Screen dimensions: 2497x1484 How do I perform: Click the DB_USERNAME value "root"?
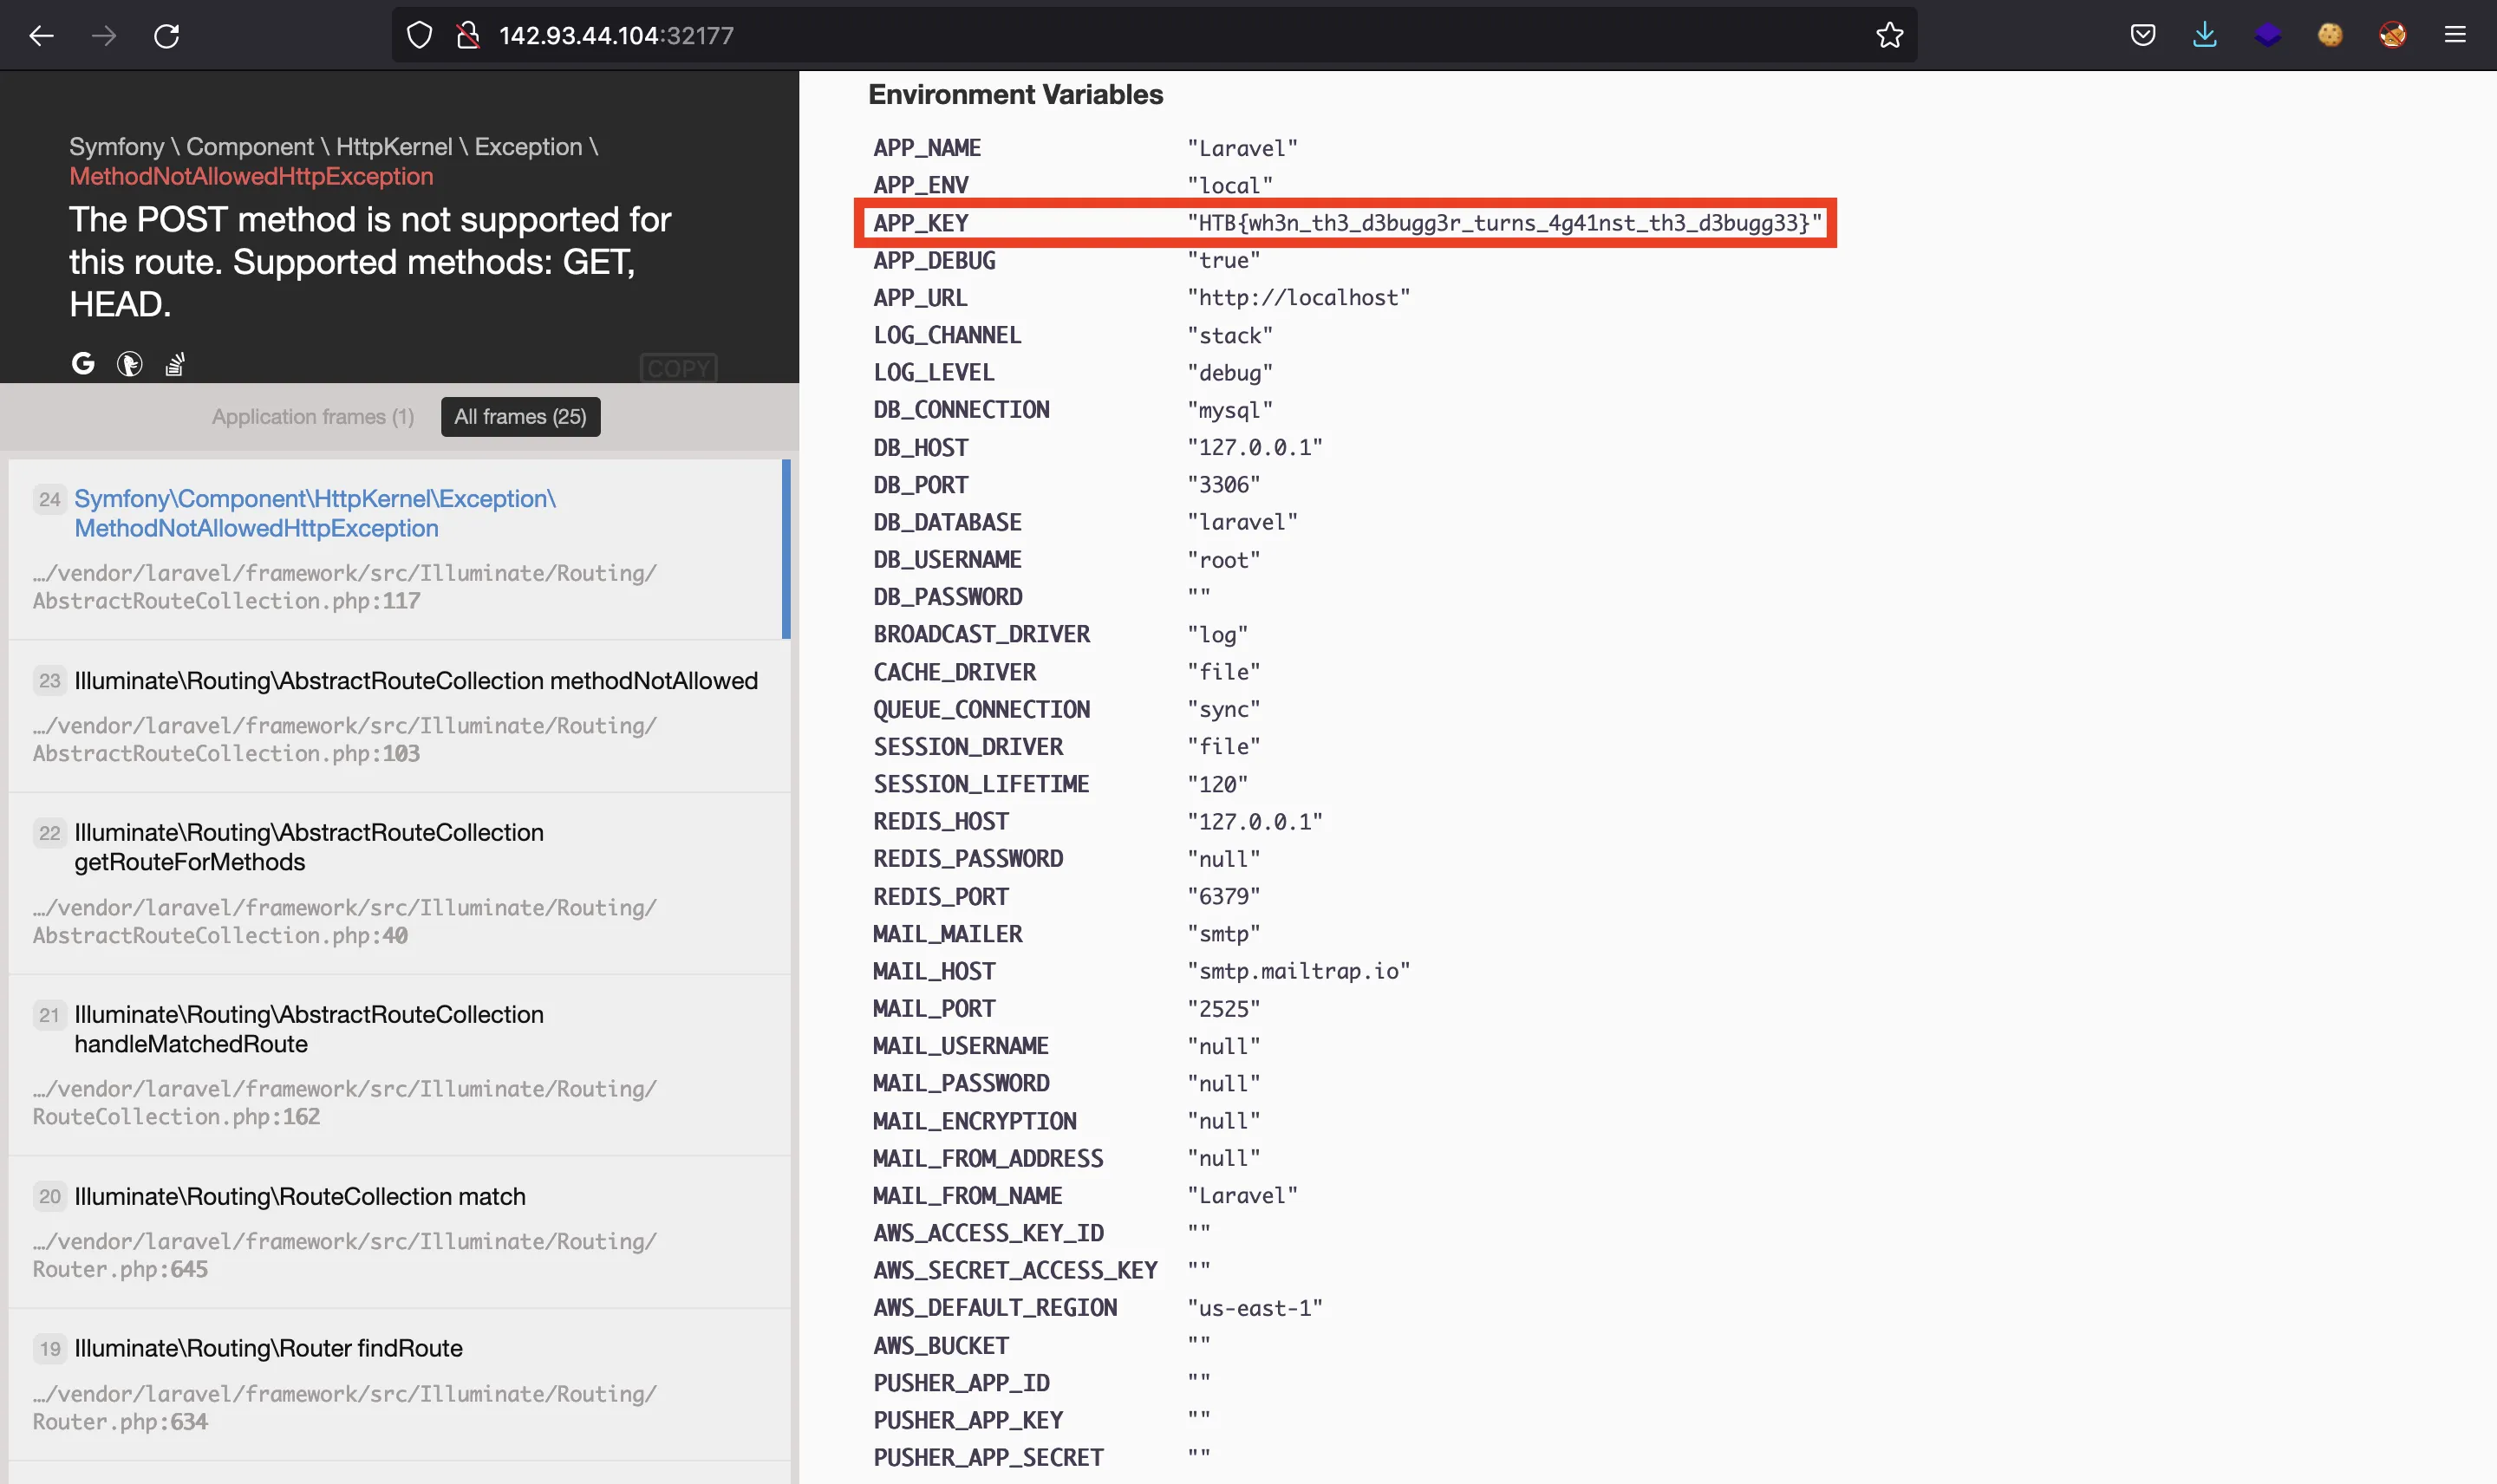1224,560
